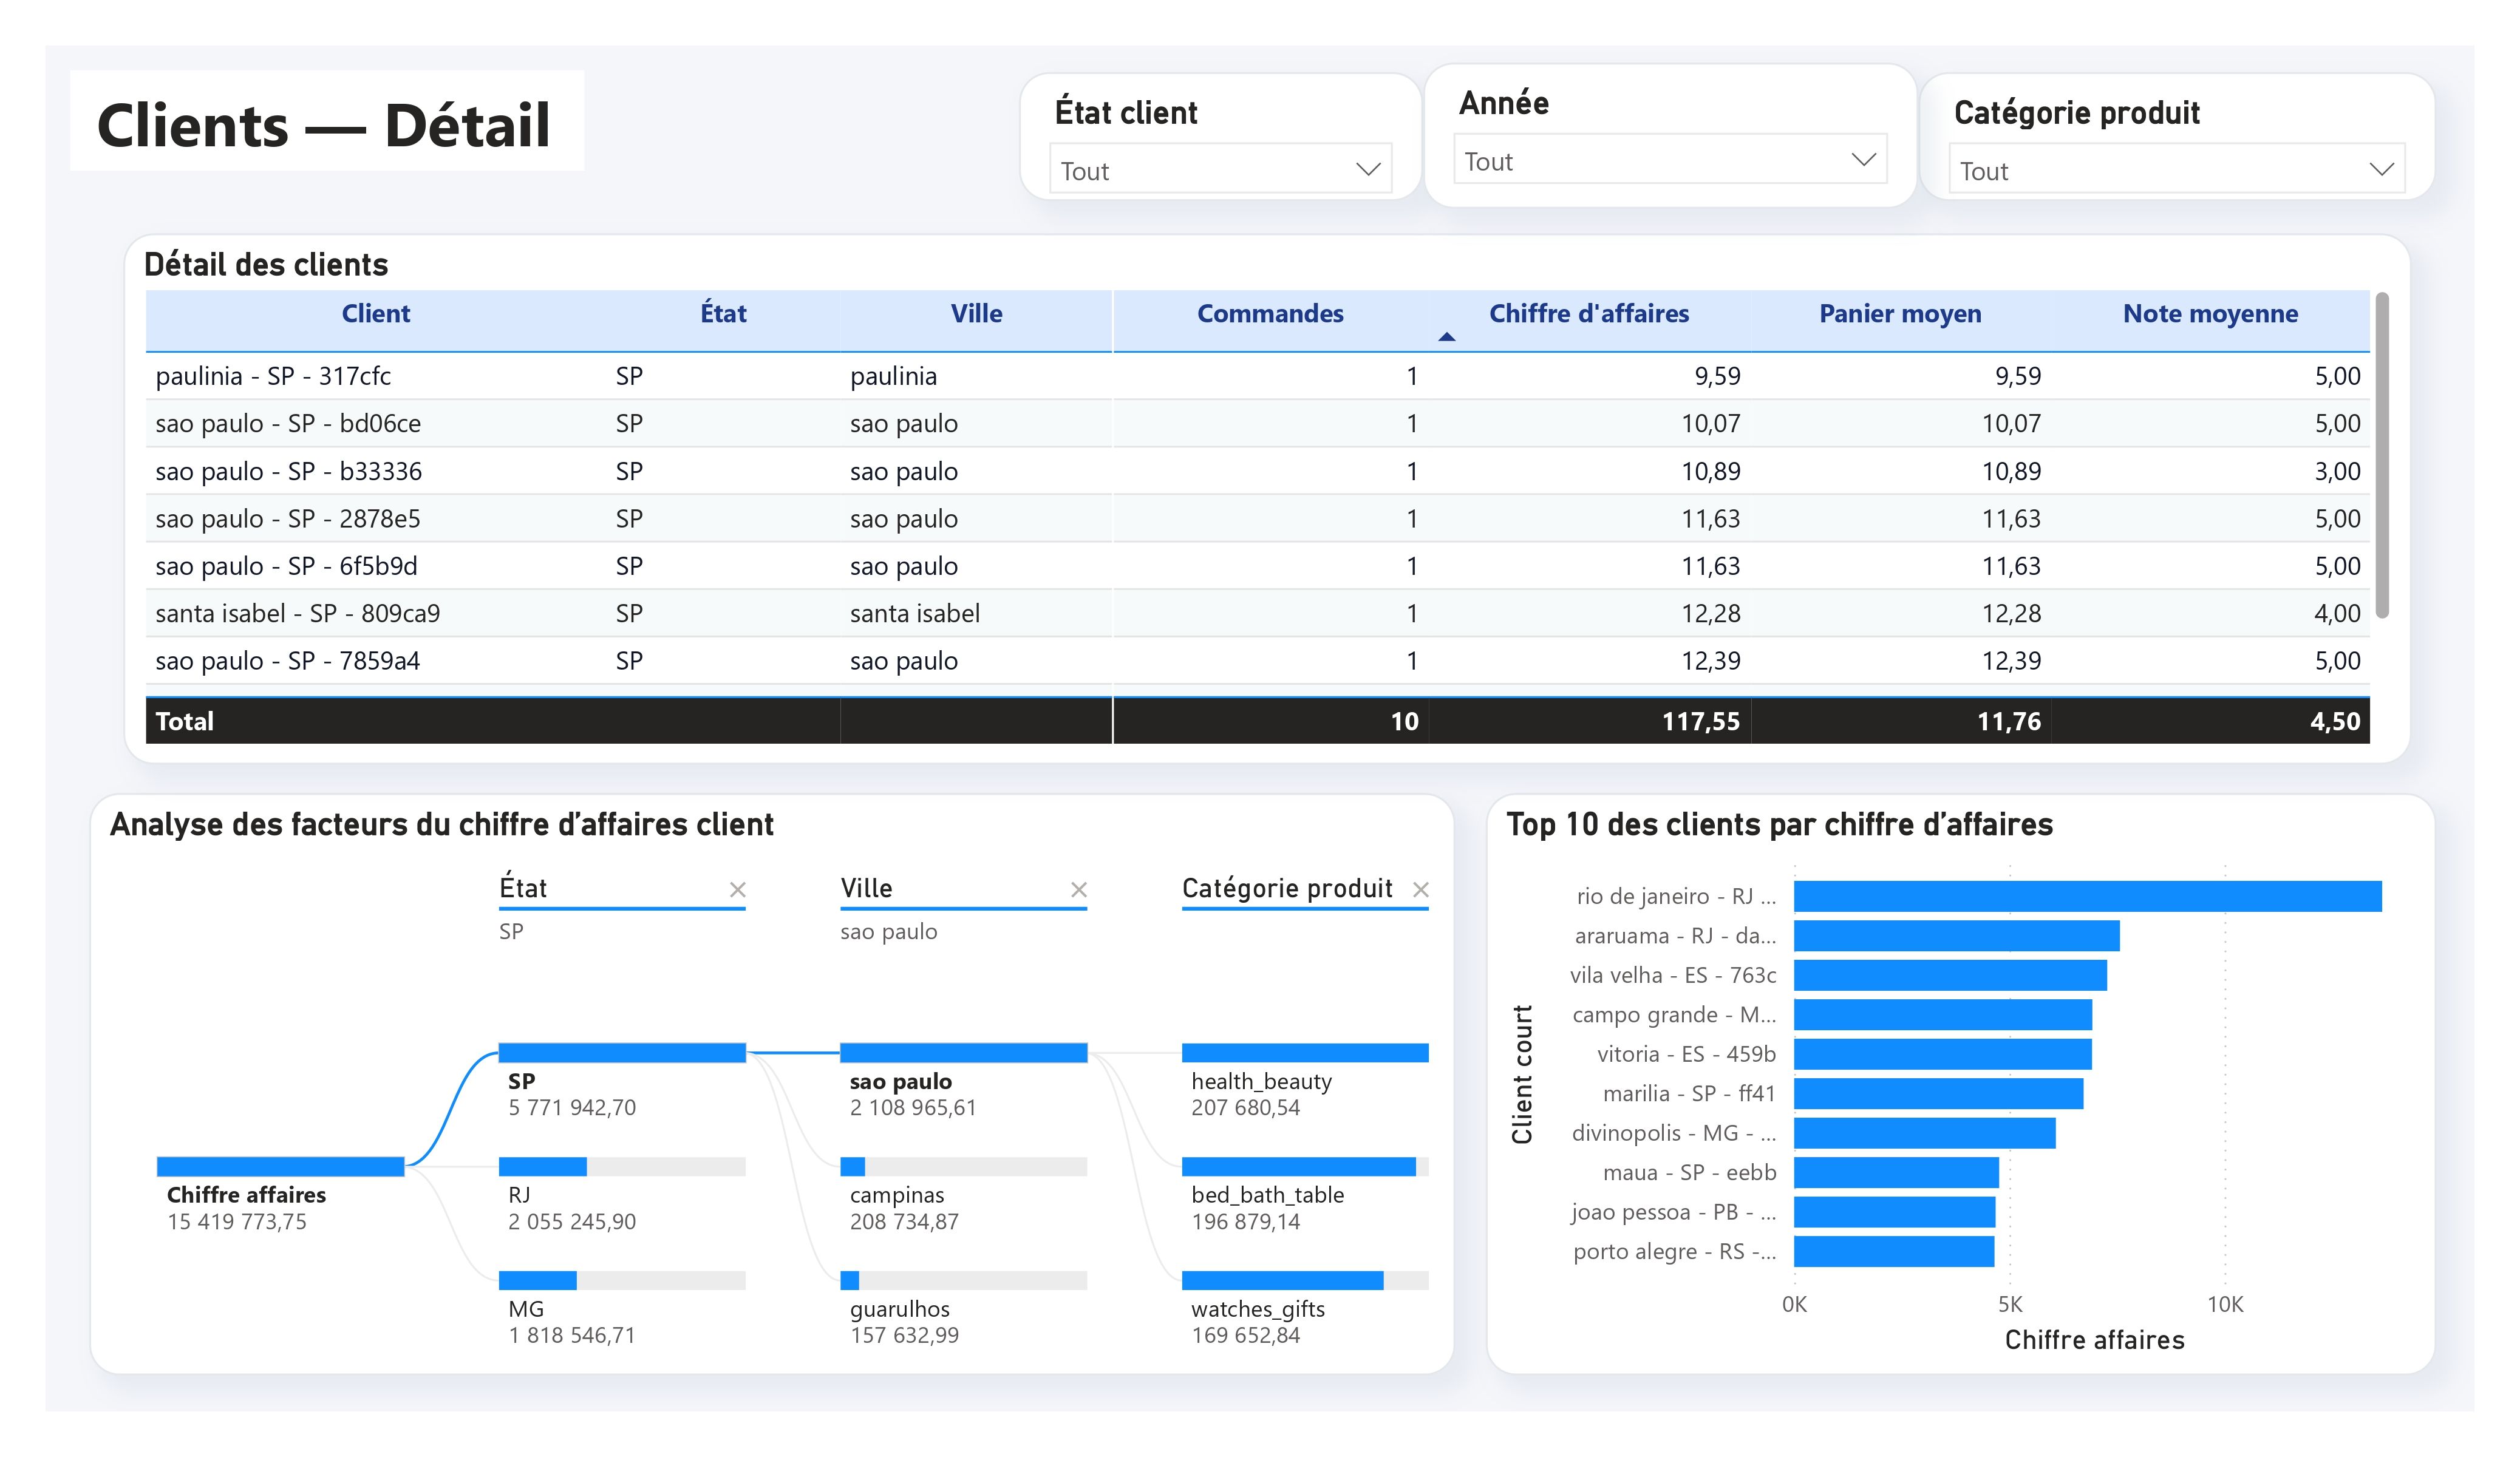The height and width of the screenshot is (1457, 2520).
Task: Select the RJ node bar in decomposition tree
Action: coord(622,1167)
